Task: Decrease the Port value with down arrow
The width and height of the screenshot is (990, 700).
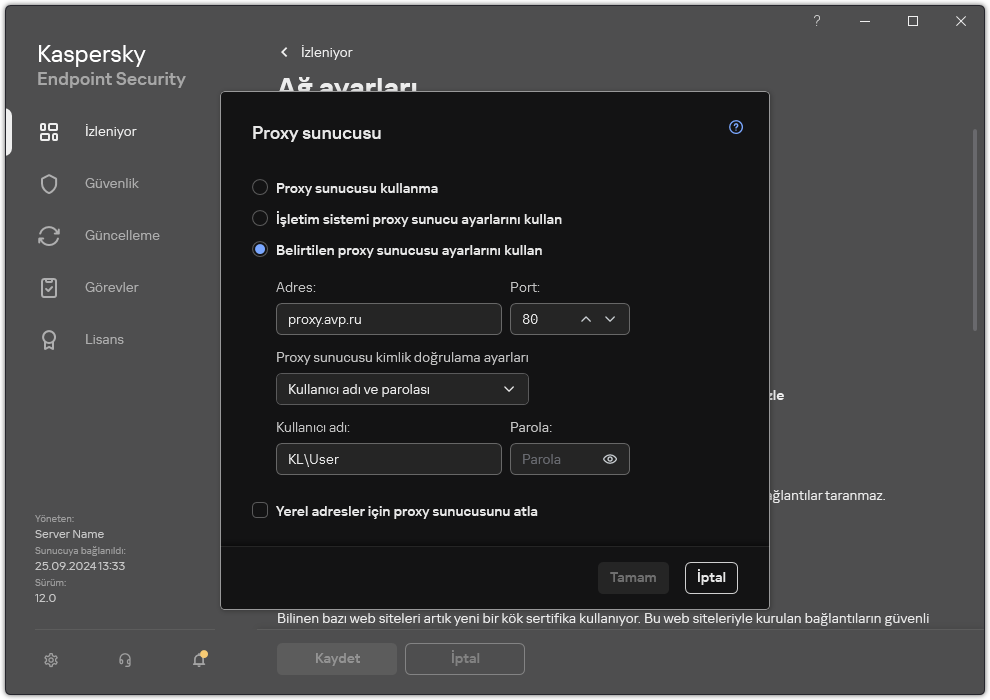Action: tap(610, 319)
